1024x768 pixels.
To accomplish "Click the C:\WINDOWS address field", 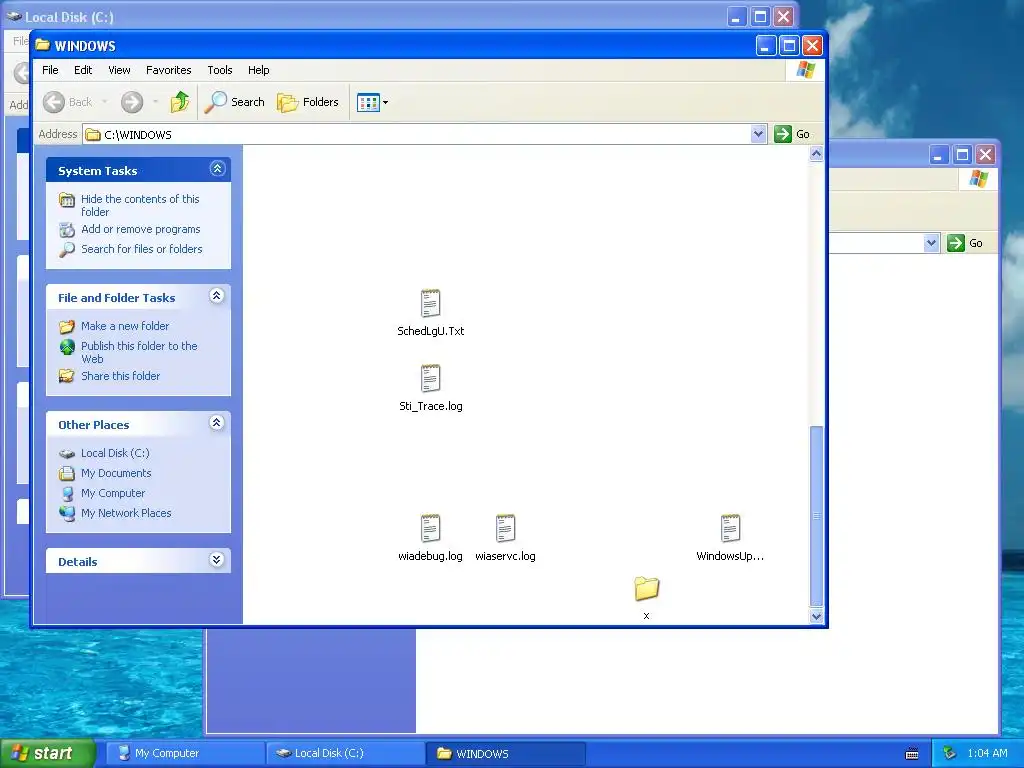I will (x=417, y=135).
